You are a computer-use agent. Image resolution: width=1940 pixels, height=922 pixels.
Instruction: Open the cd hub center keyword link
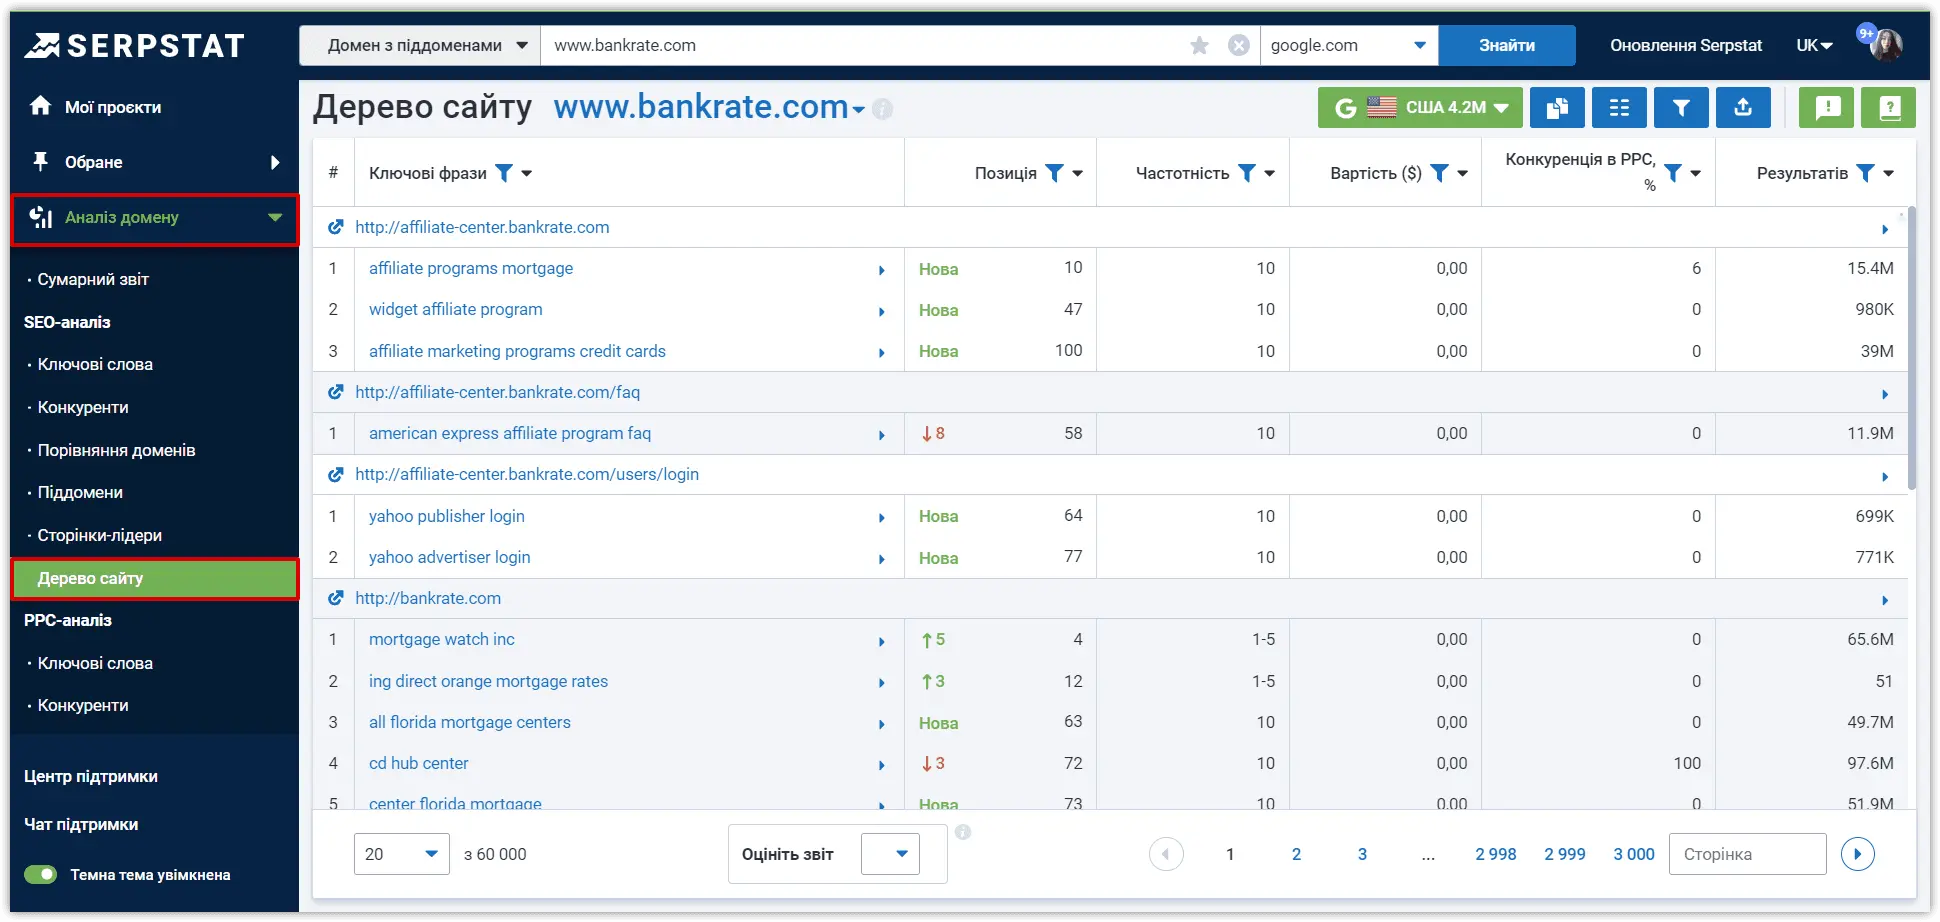click(x=419, y=763)
